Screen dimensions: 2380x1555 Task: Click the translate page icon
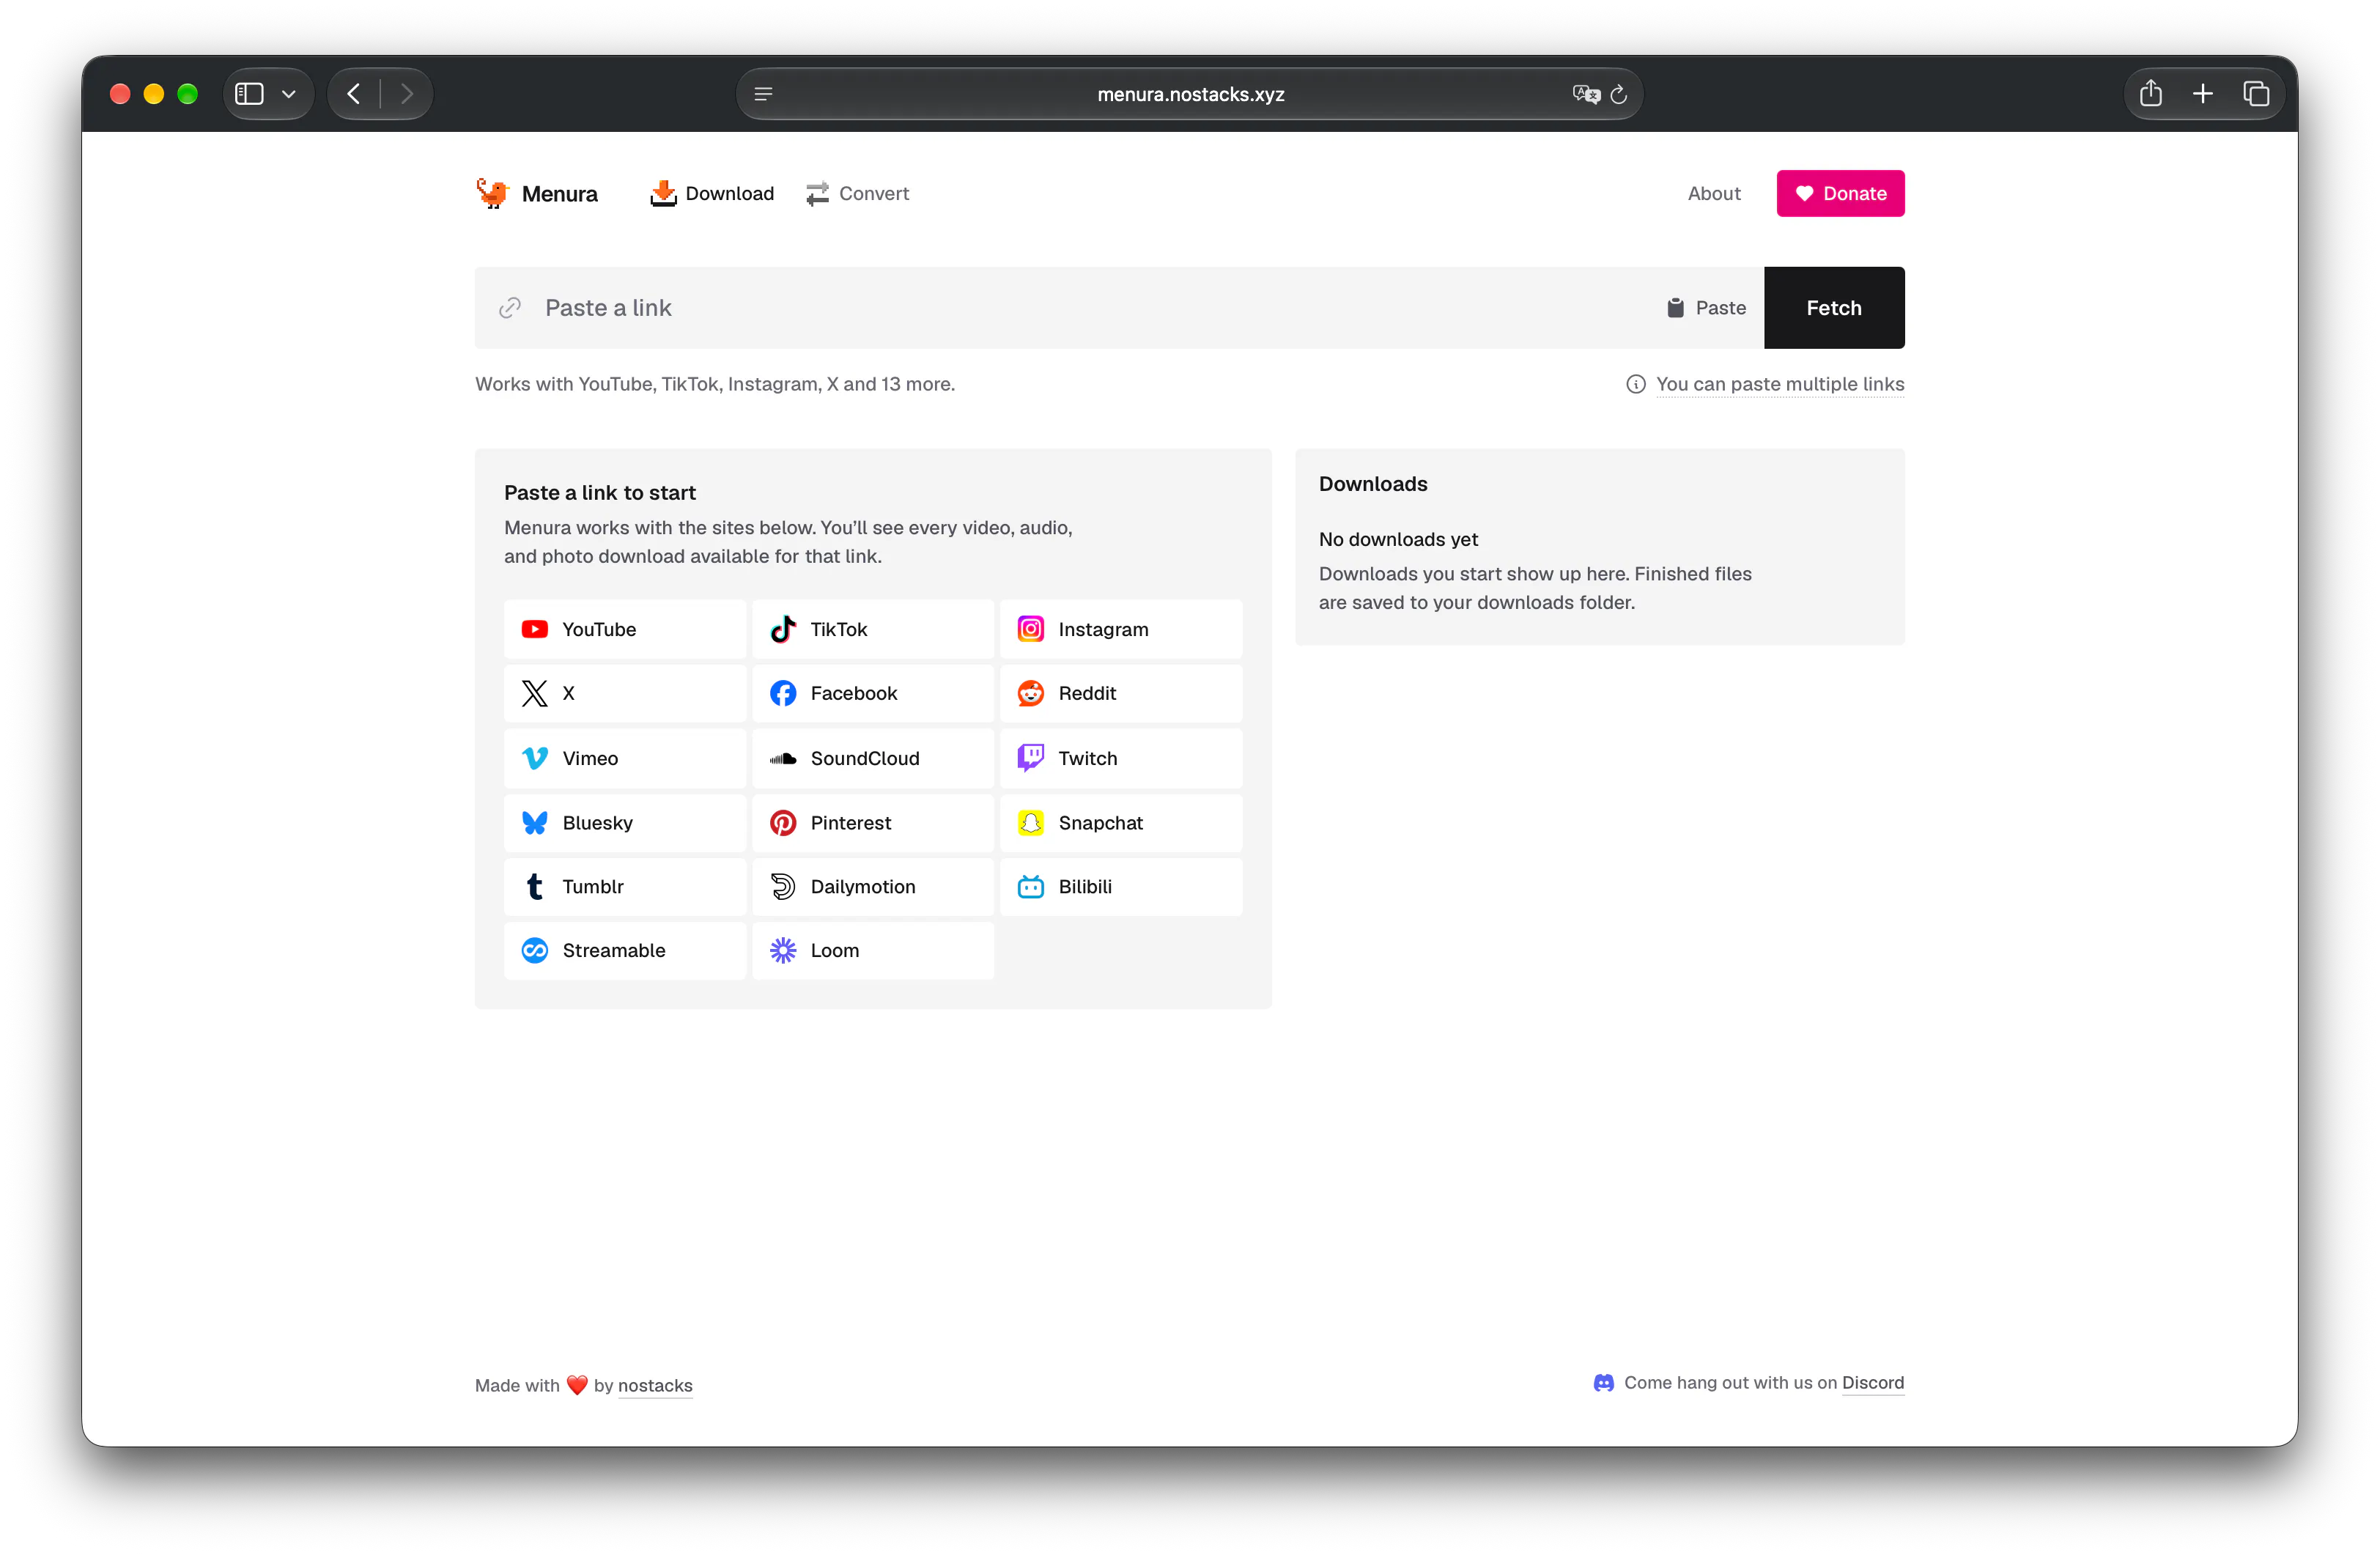point(1586,94)
